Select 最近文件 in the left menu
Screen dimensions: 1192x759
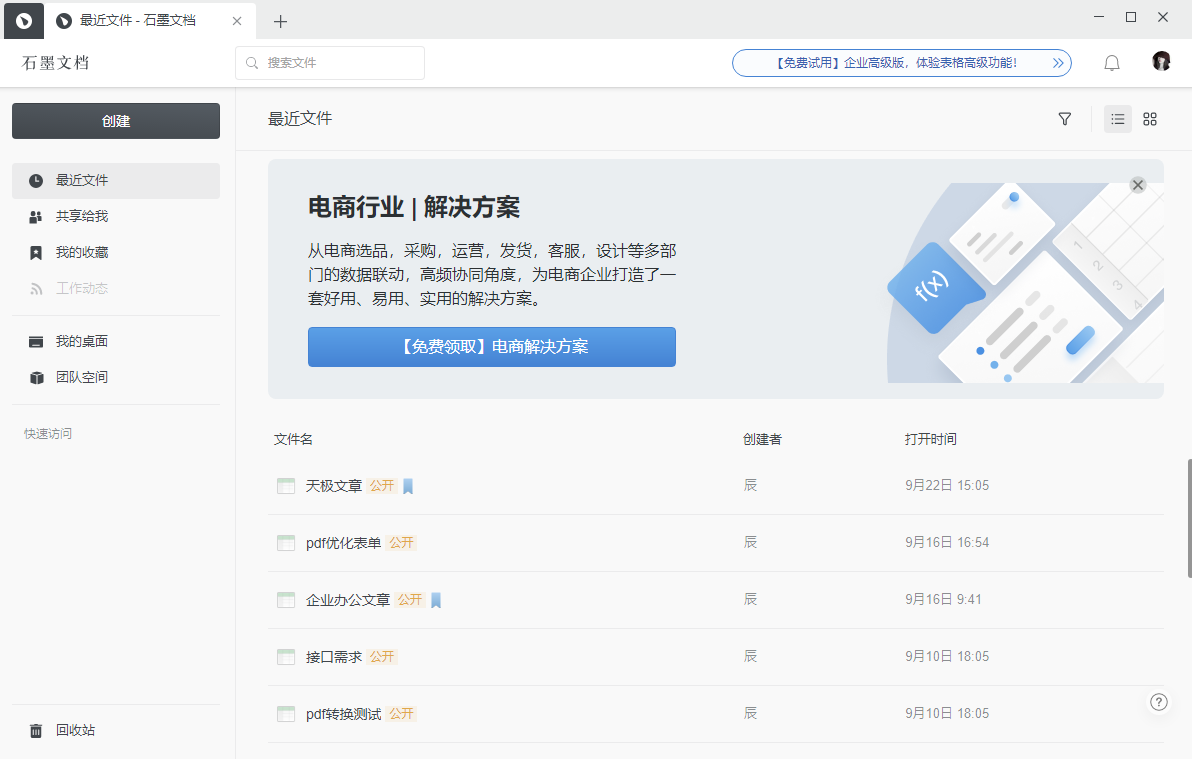[80, 181]
